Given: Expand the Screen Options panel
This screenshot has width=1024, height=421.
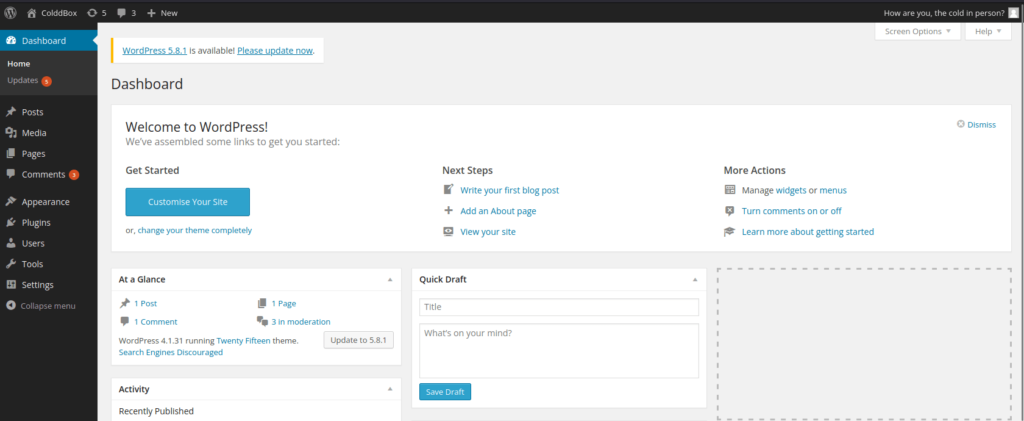Looking at the screenshot, I should pos(918,31).
